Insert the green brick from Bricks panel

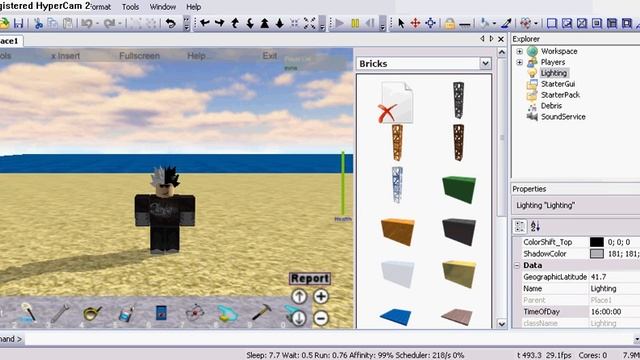459,189
